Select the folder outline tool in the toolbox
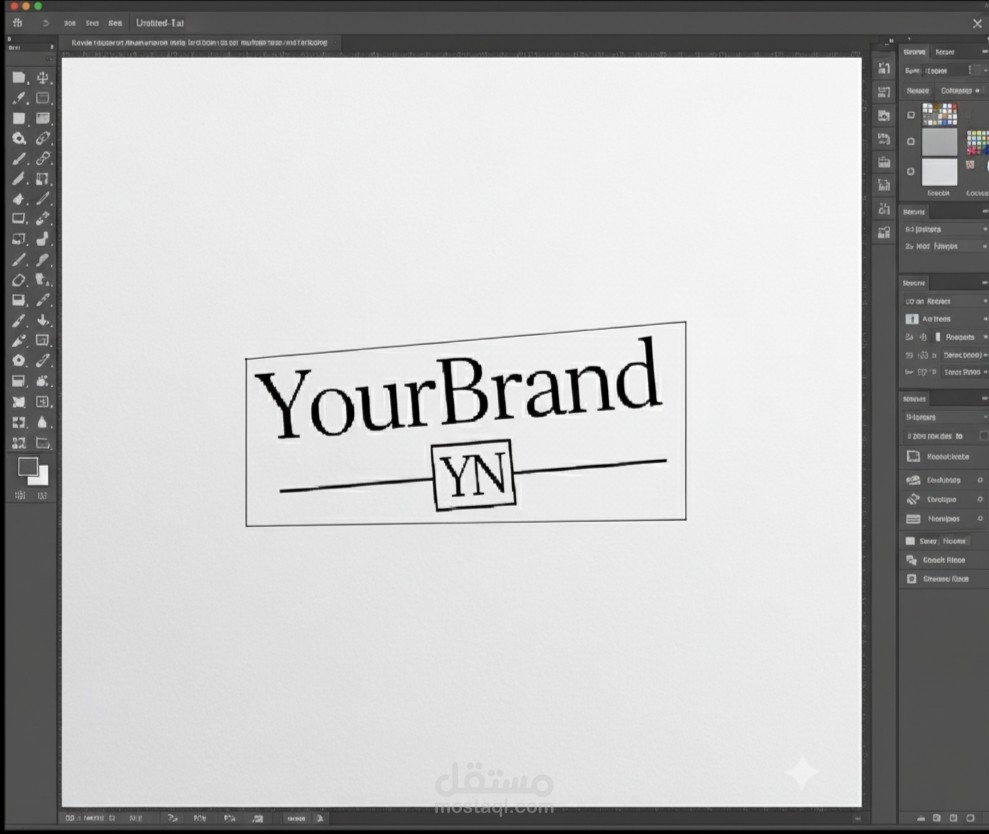 (x=42, y=443)
